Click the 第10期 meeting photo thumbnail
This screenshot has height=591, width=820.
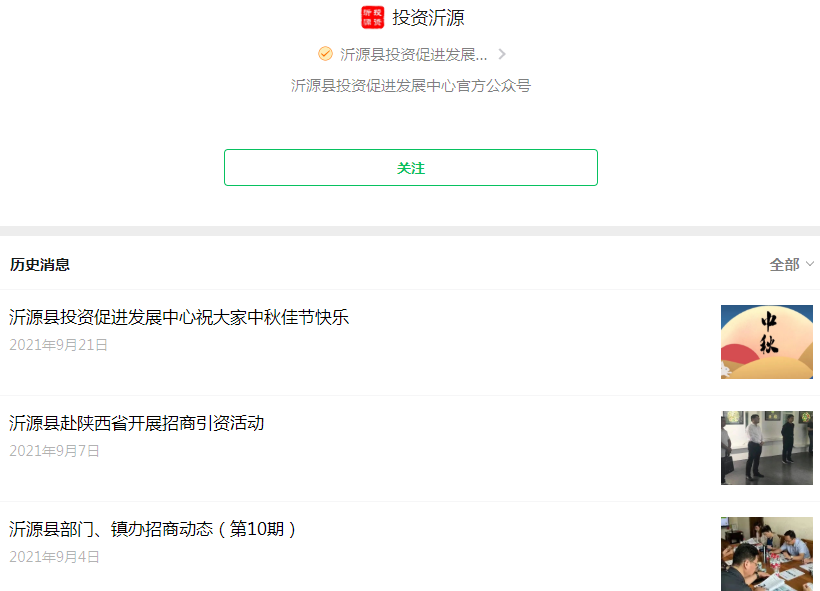click(x=766, y=553)
